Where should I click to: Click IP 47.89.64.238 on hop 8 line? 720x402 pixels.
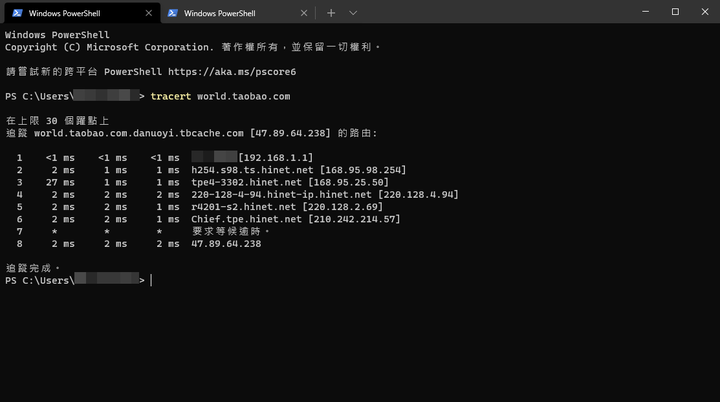[x=226, y=243]
